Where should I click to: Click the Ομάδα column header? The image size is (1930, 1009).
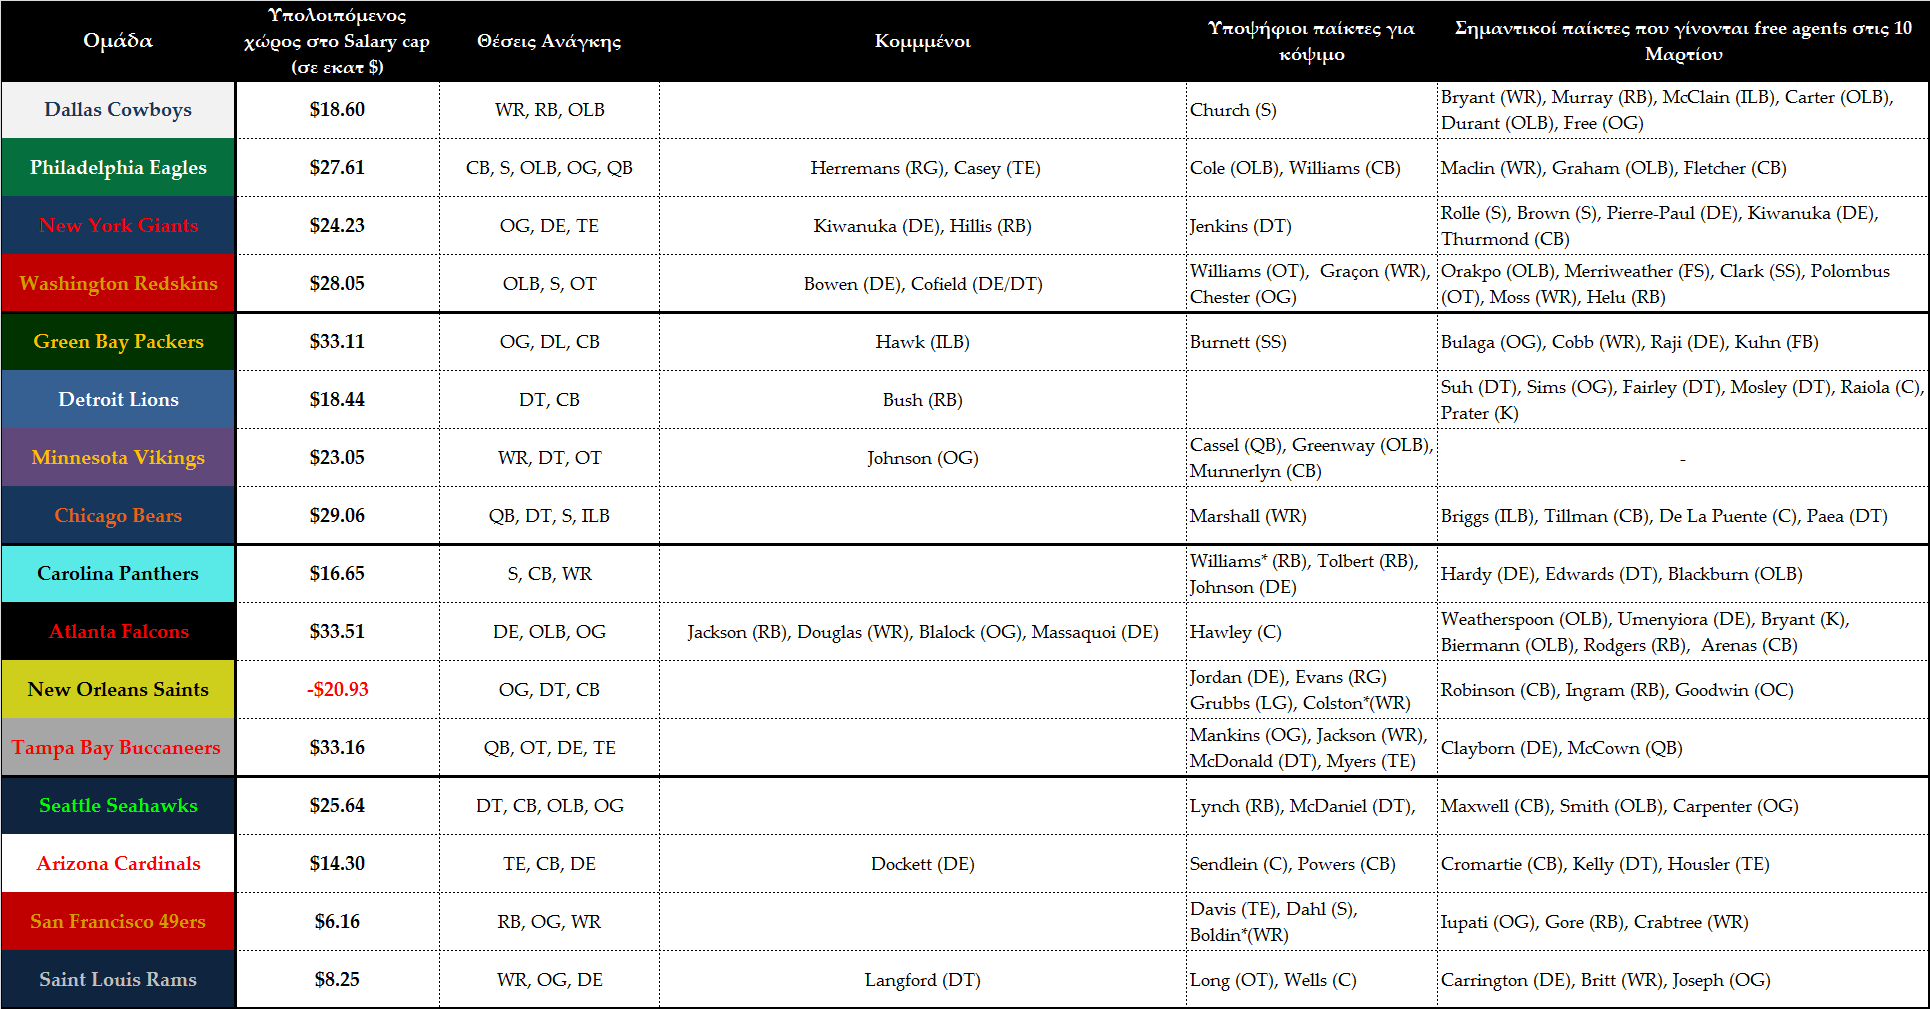pyautogui.click(x=118, y=41)
